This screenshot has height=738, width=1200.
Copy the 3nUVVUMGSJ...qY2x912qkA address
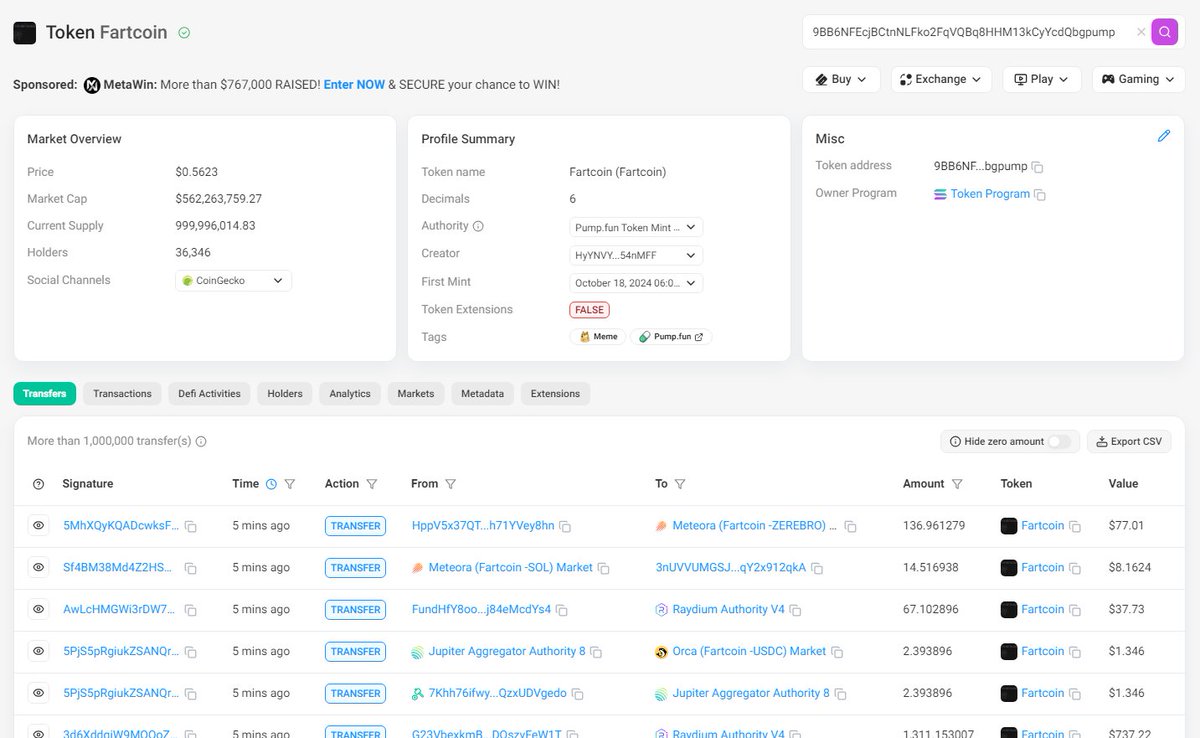point(817,568)
